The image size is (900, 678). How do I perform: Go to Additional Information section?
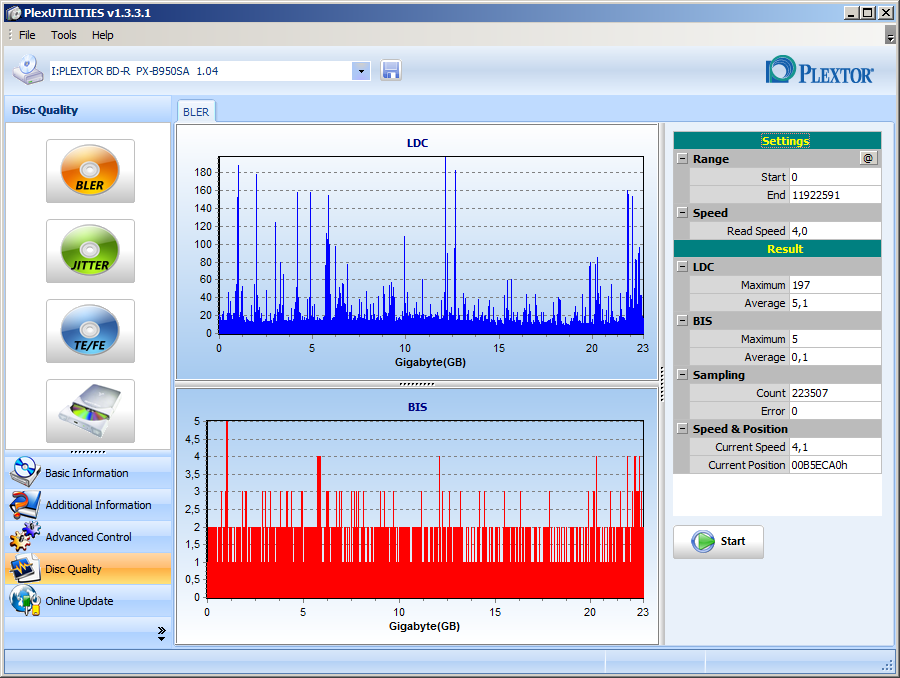pyautogui.click(x=88, y=505)
